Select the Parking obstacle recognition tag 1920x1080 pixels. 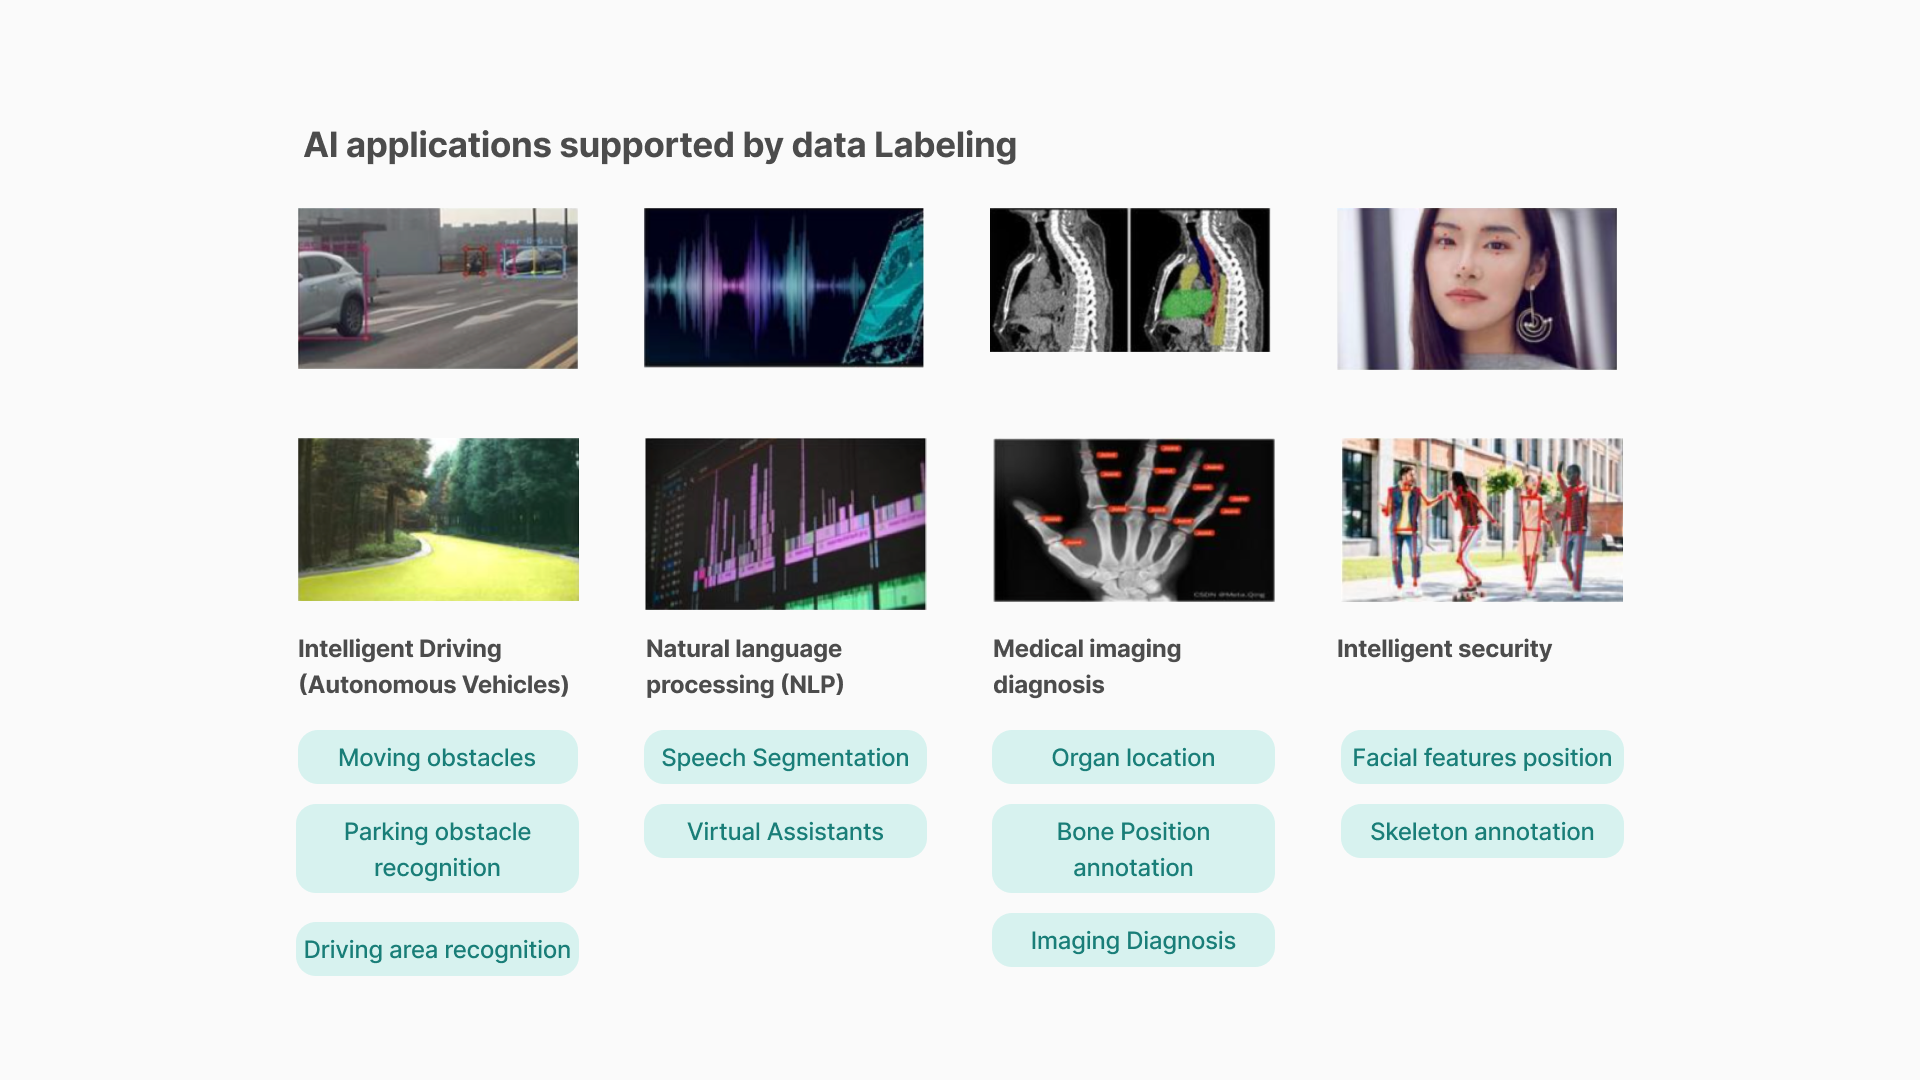click(437, 849)
